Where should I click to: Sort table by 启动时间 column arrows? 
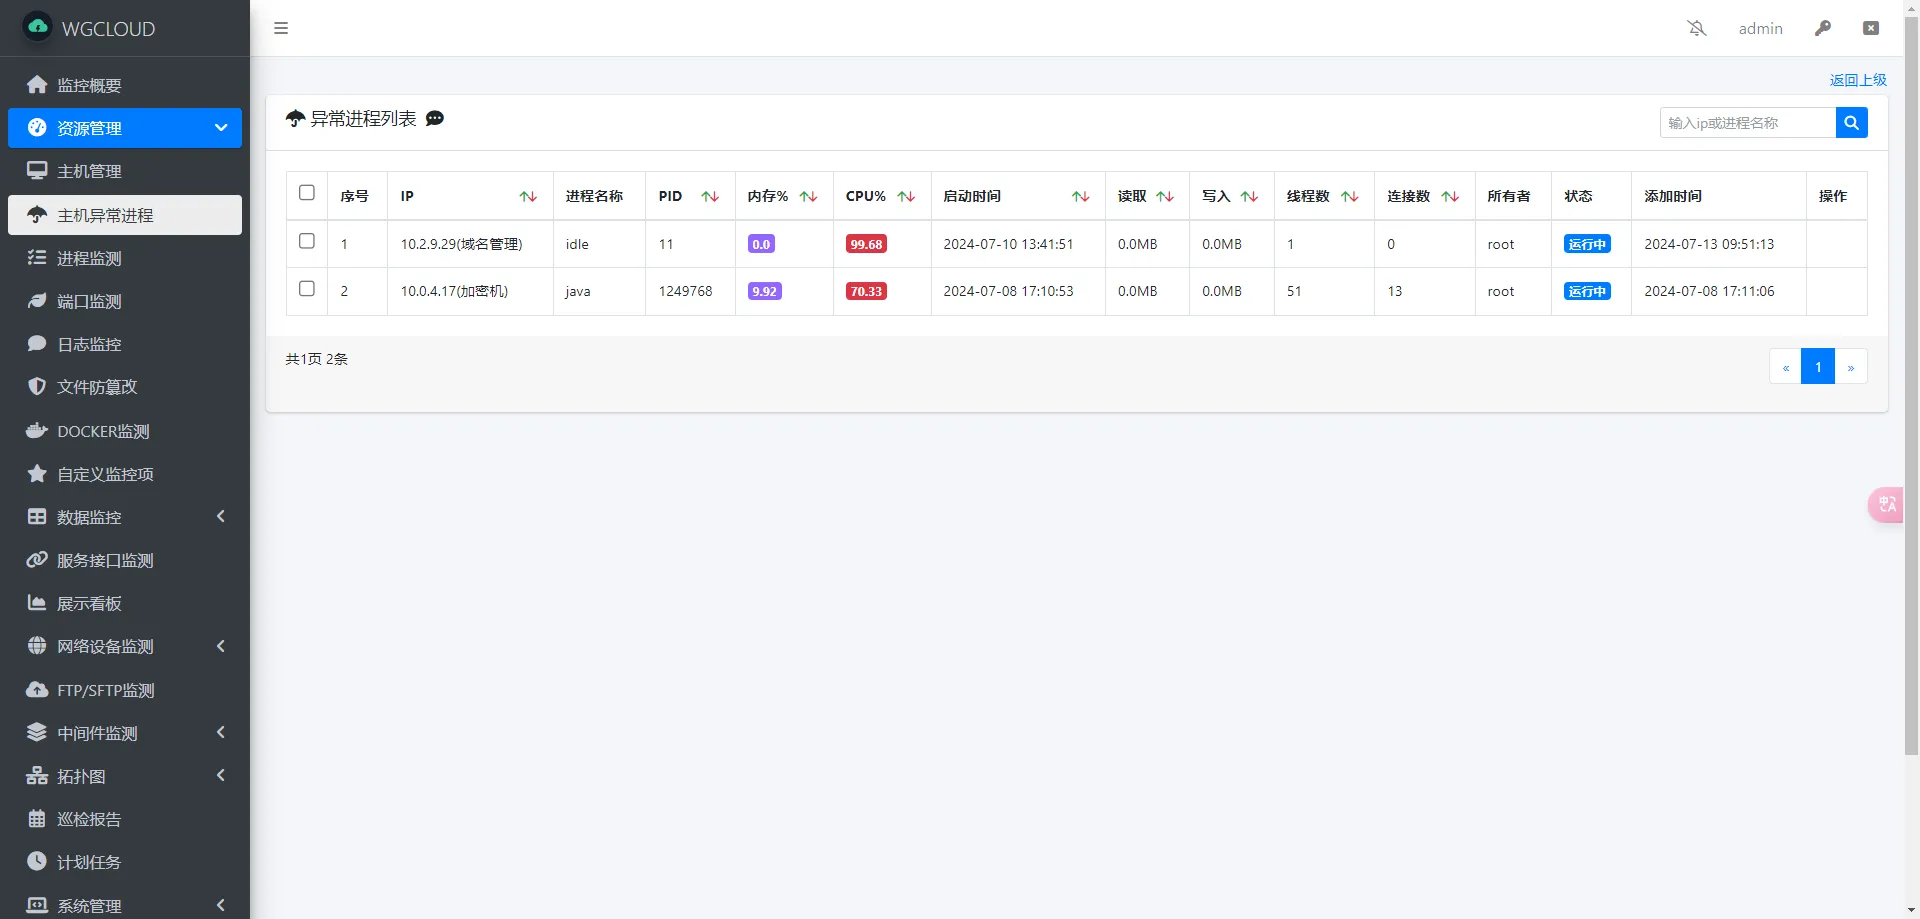click(x=1081, y=196)
